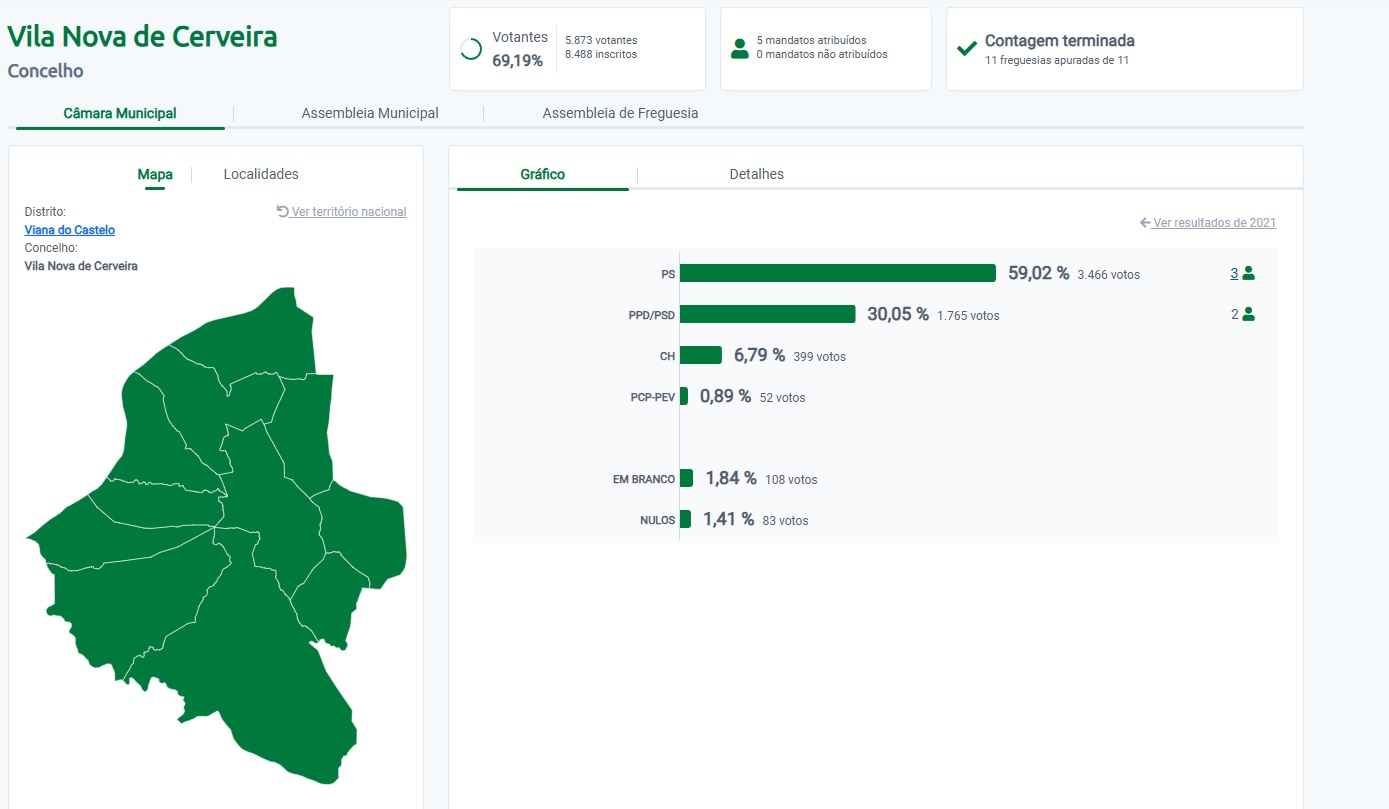The image size is (1389, 809).
Task: Click Ver território nacional link
Action: (x=349, y=212)
